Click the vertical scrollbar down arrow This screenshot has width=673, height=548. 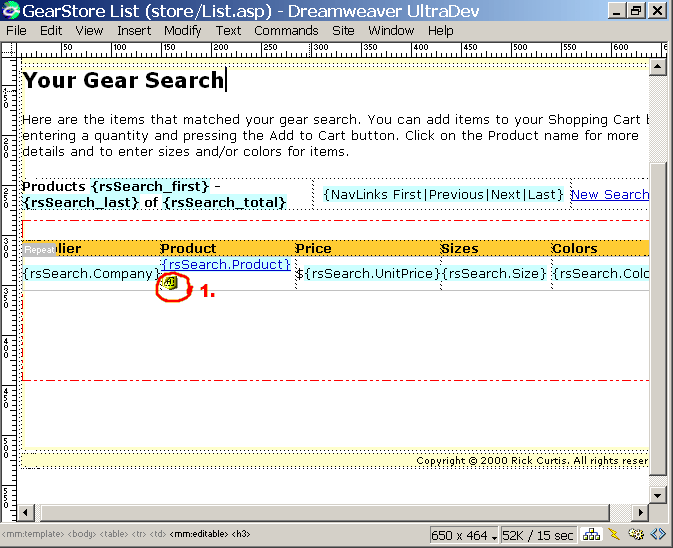[x=657, y=495]
